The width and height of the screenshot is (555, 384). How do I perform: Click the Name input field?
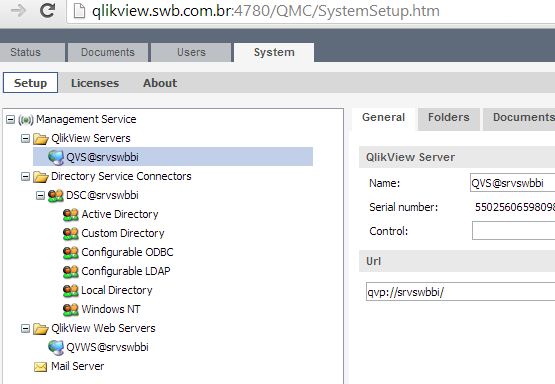click(x=513, y=183)
